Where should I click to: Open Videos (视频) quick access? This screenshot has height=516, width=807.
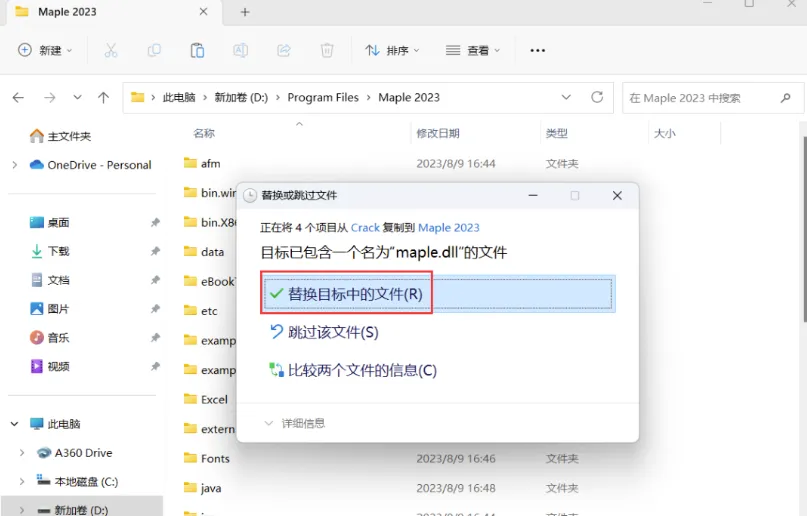coord(49,366)
